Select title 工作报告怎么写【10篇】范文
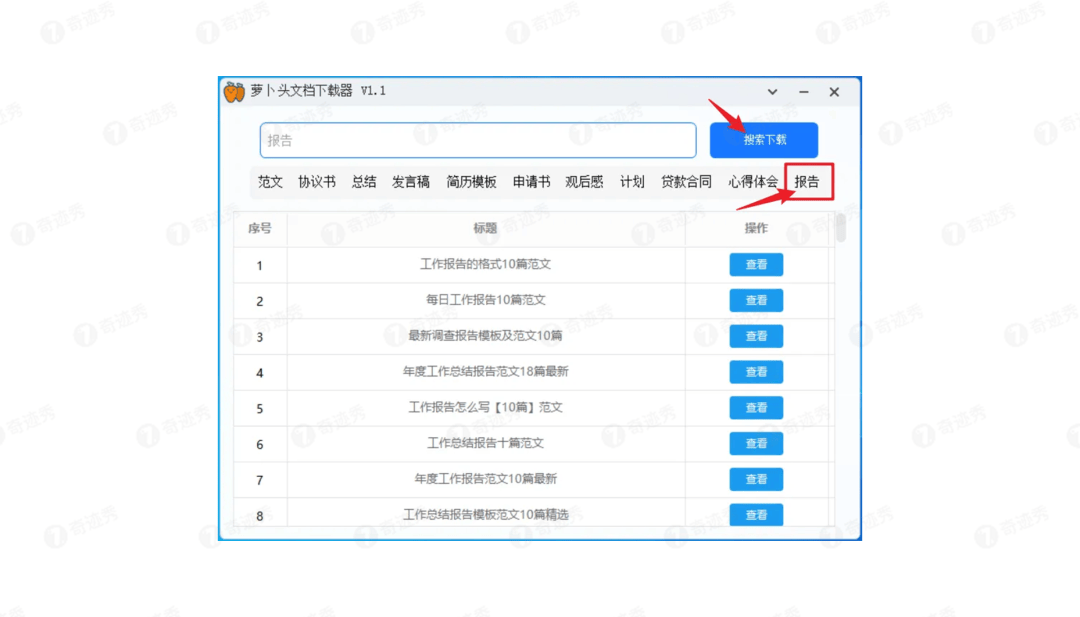Viewport: 1080px width, 617px height. 486,408
